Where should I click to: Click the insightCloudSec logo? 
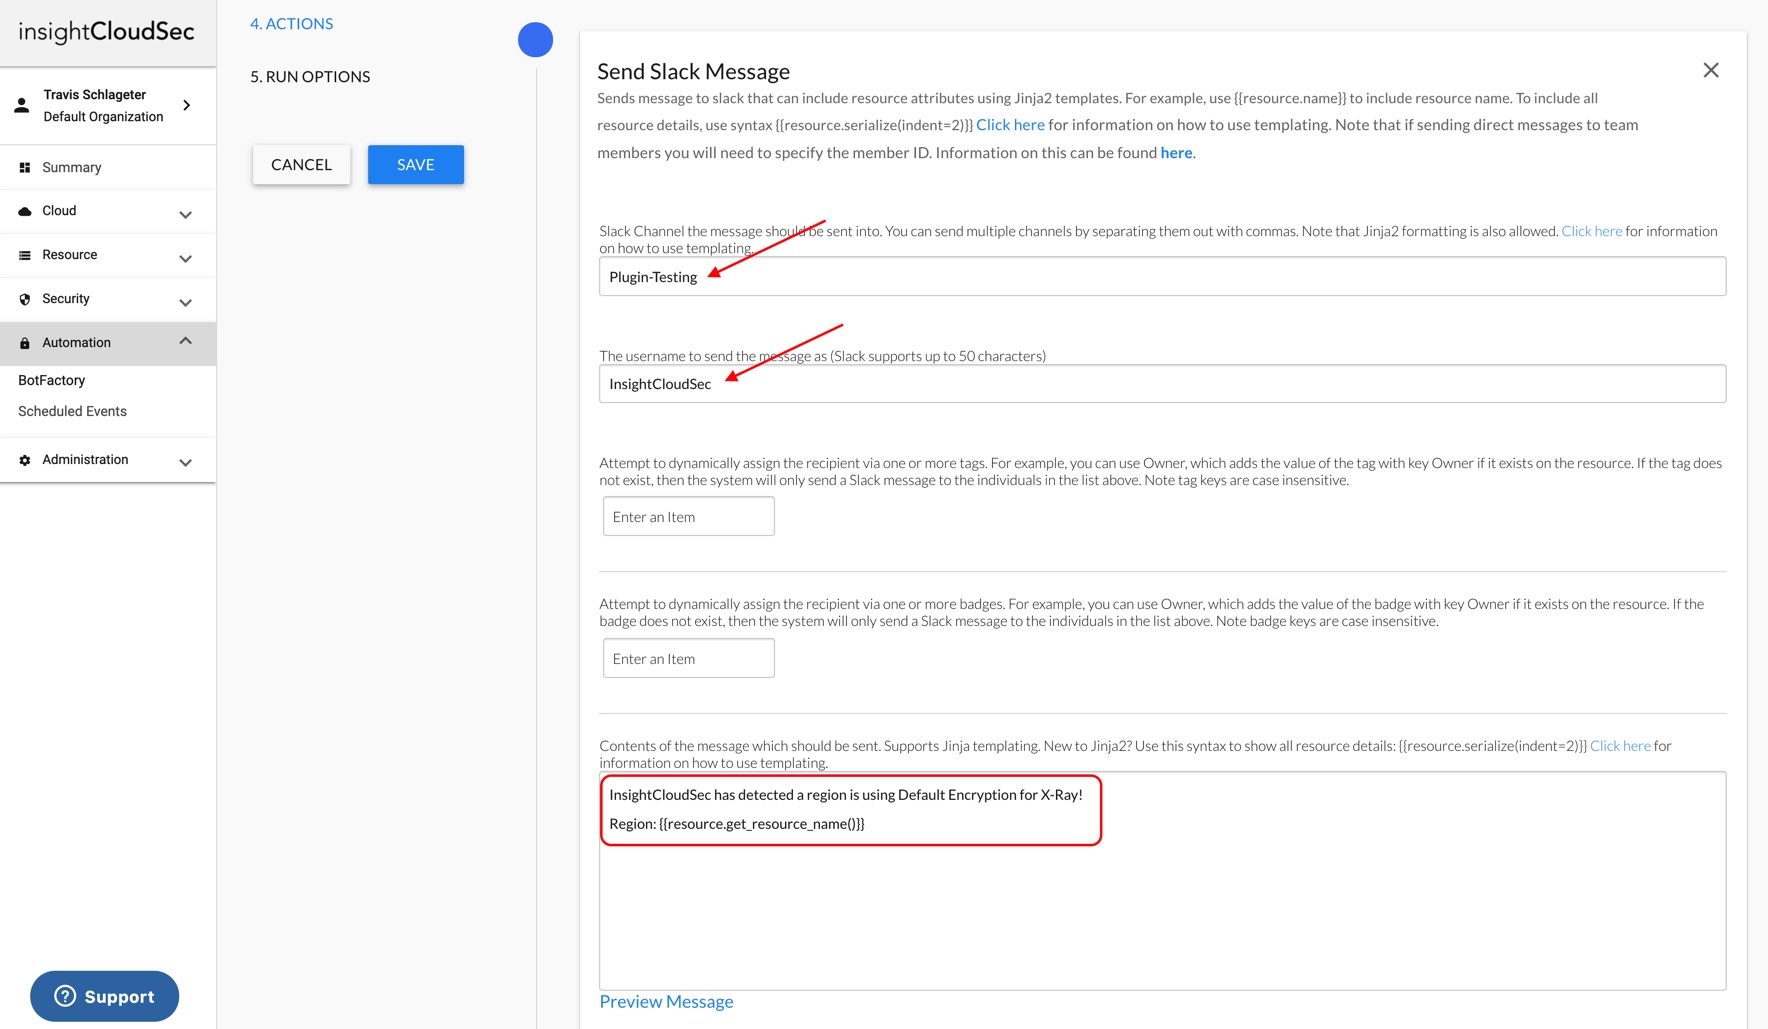[106, 32]
